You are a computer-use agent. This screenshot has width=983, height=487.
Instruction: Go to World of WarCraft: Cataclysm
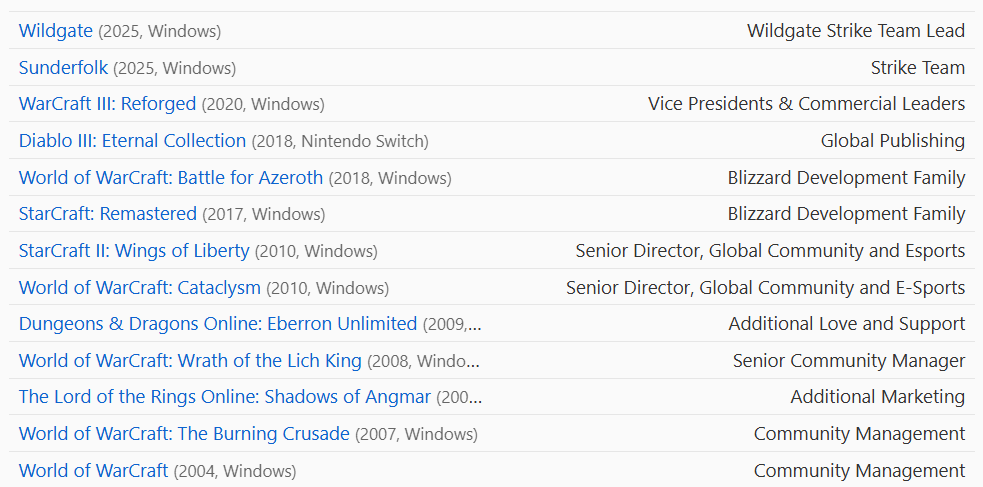click(x=139, y=288)
